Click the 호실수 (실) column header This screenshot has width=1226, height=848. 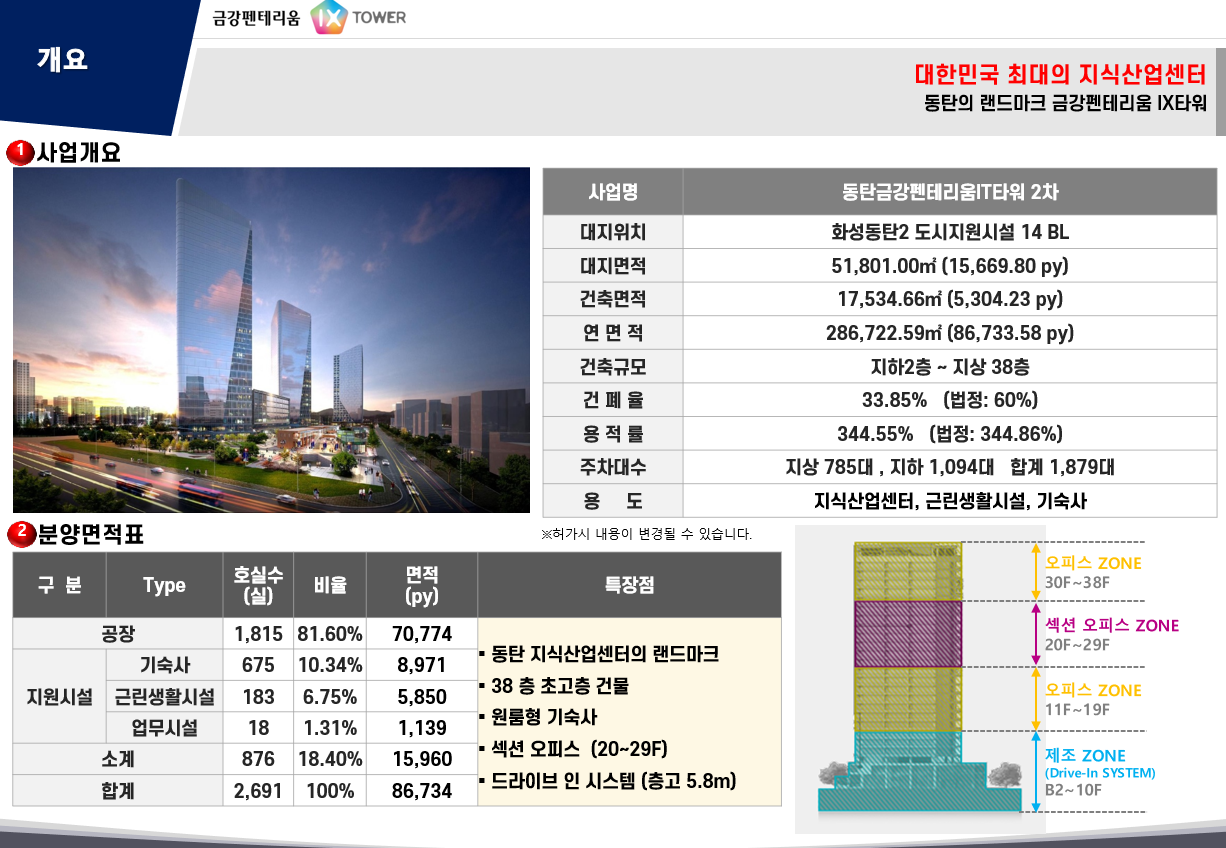pos(258,585)
